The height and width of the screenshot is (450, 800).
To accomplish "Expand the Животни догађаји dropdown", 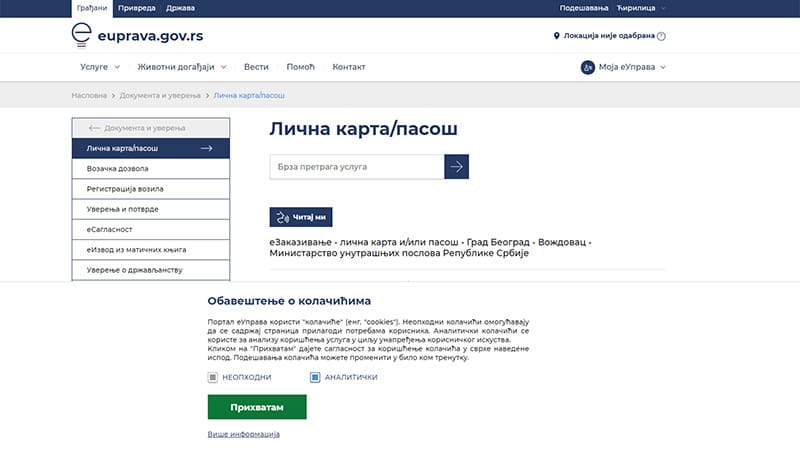I will (183, 67).
